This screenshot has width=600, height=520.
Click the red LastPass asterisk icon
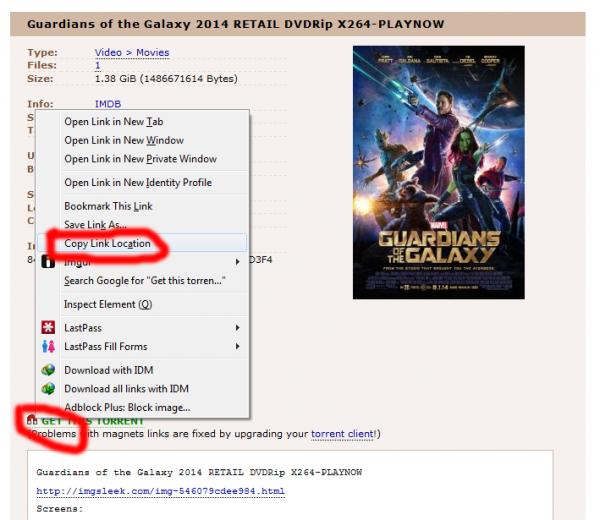coord(48,328)
